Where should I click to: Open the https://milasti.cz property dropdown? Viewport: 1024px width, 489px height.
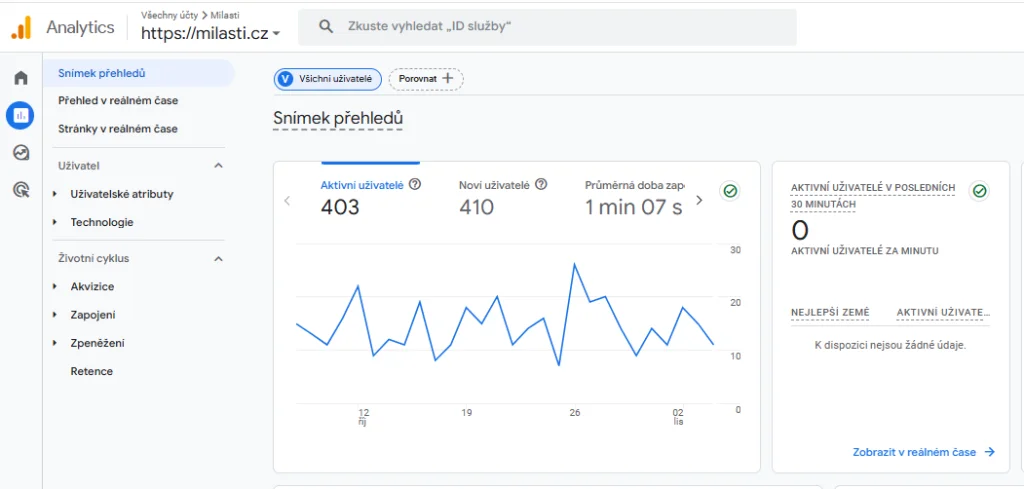tap(210, 33)
